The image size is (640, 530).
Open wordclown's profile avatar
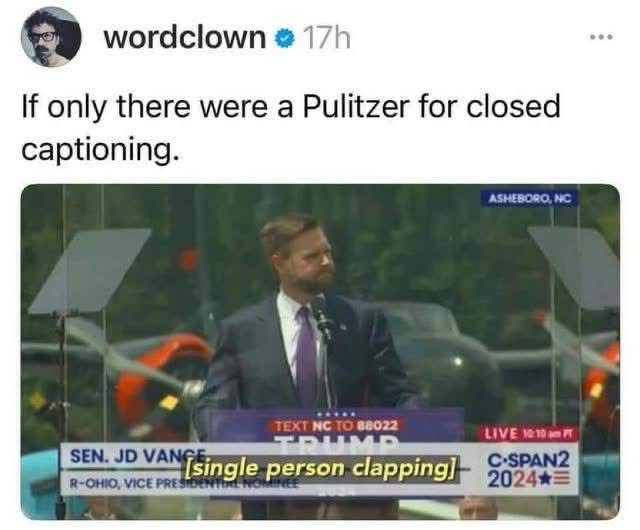tap(51, 37)
